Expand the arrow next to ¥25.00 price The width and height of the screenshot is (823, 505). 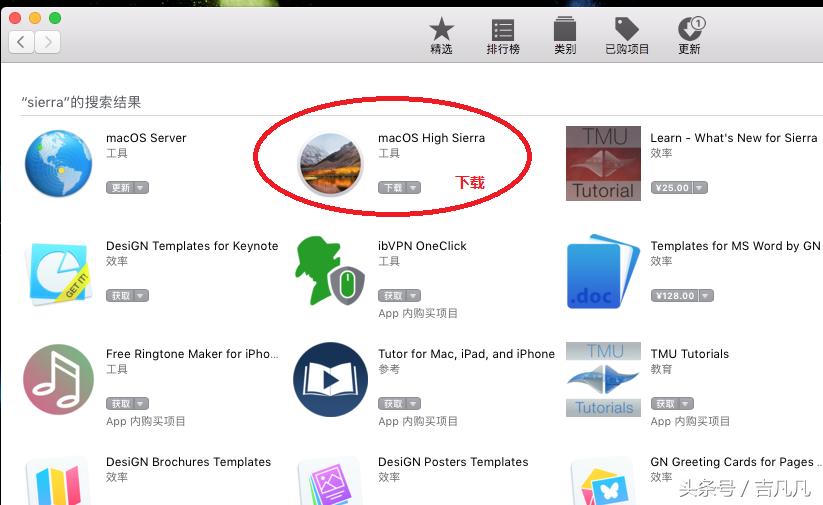tap(700, 187)
